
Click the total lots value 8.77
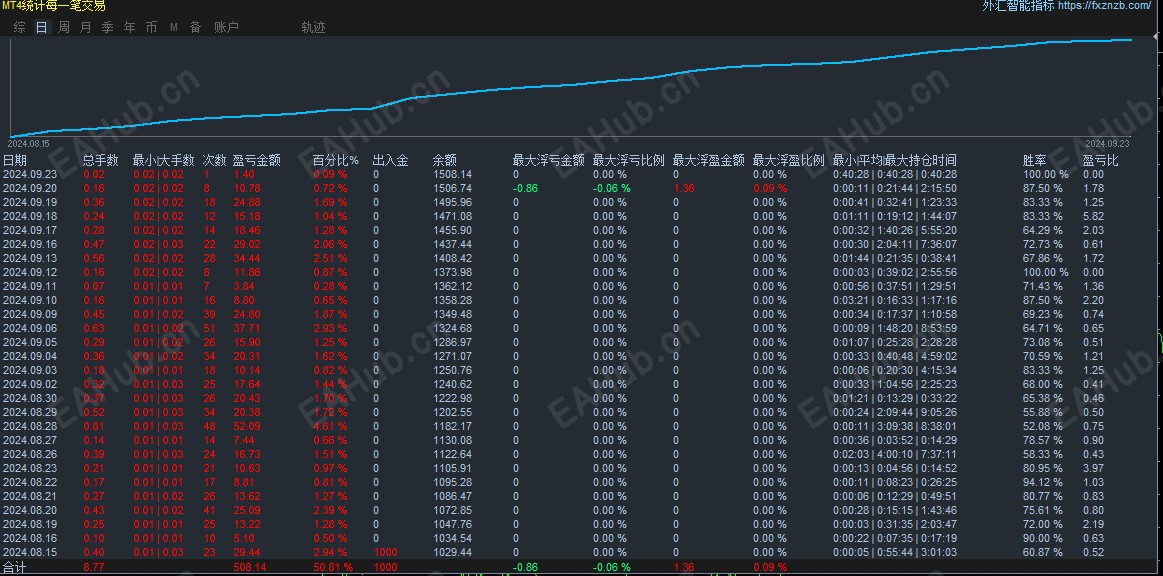point(94,567)
